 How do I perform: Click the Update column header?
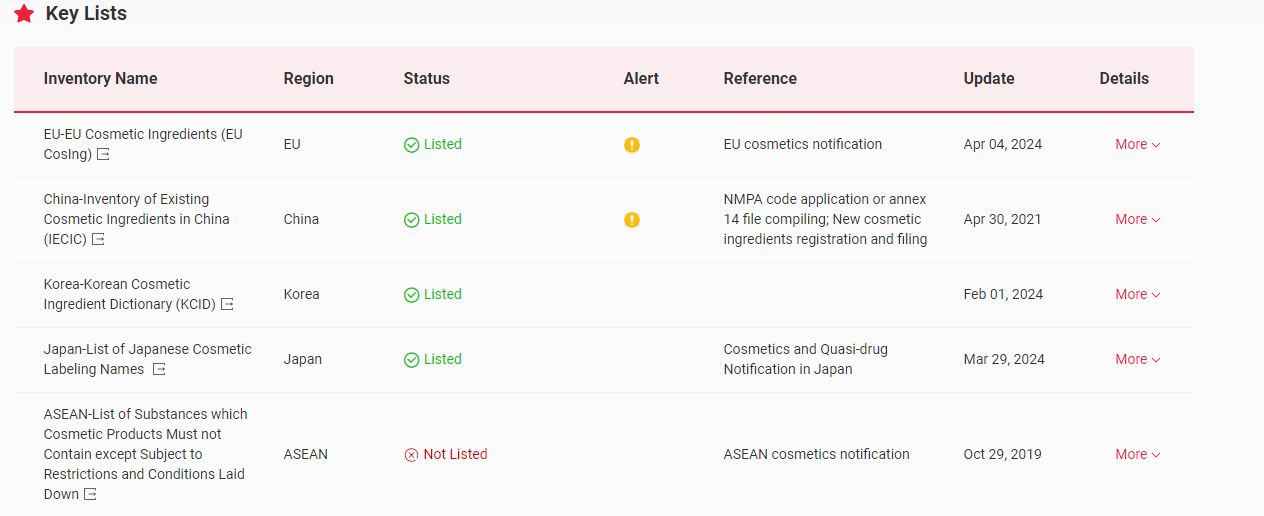pyautogui.click(x=988, y=78)
